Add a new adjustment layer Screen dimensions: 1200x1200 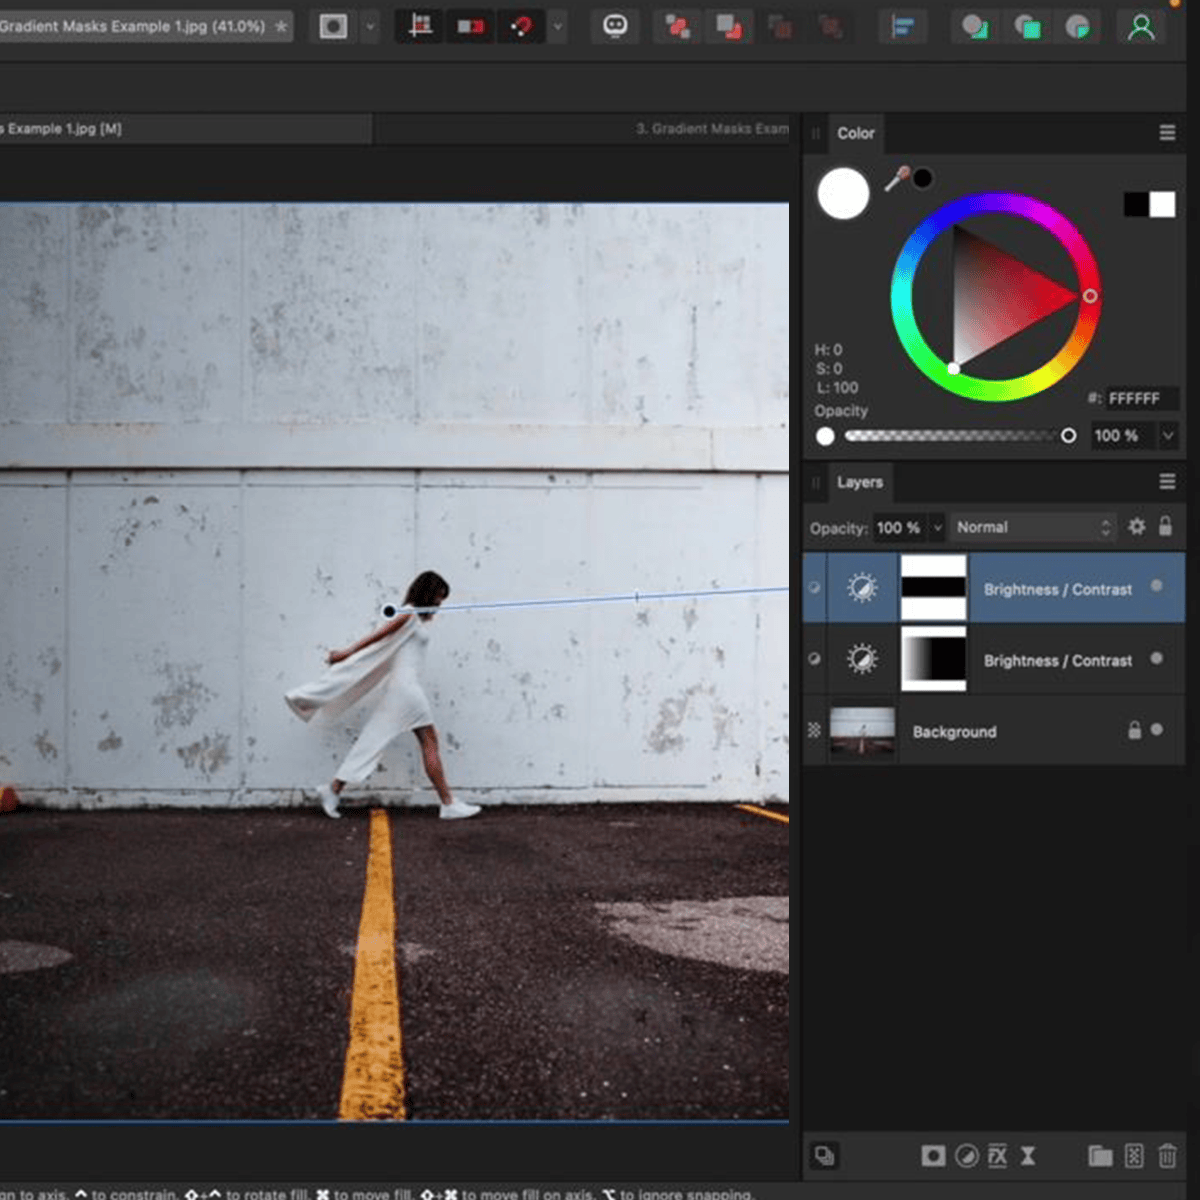pos(967,1155)
